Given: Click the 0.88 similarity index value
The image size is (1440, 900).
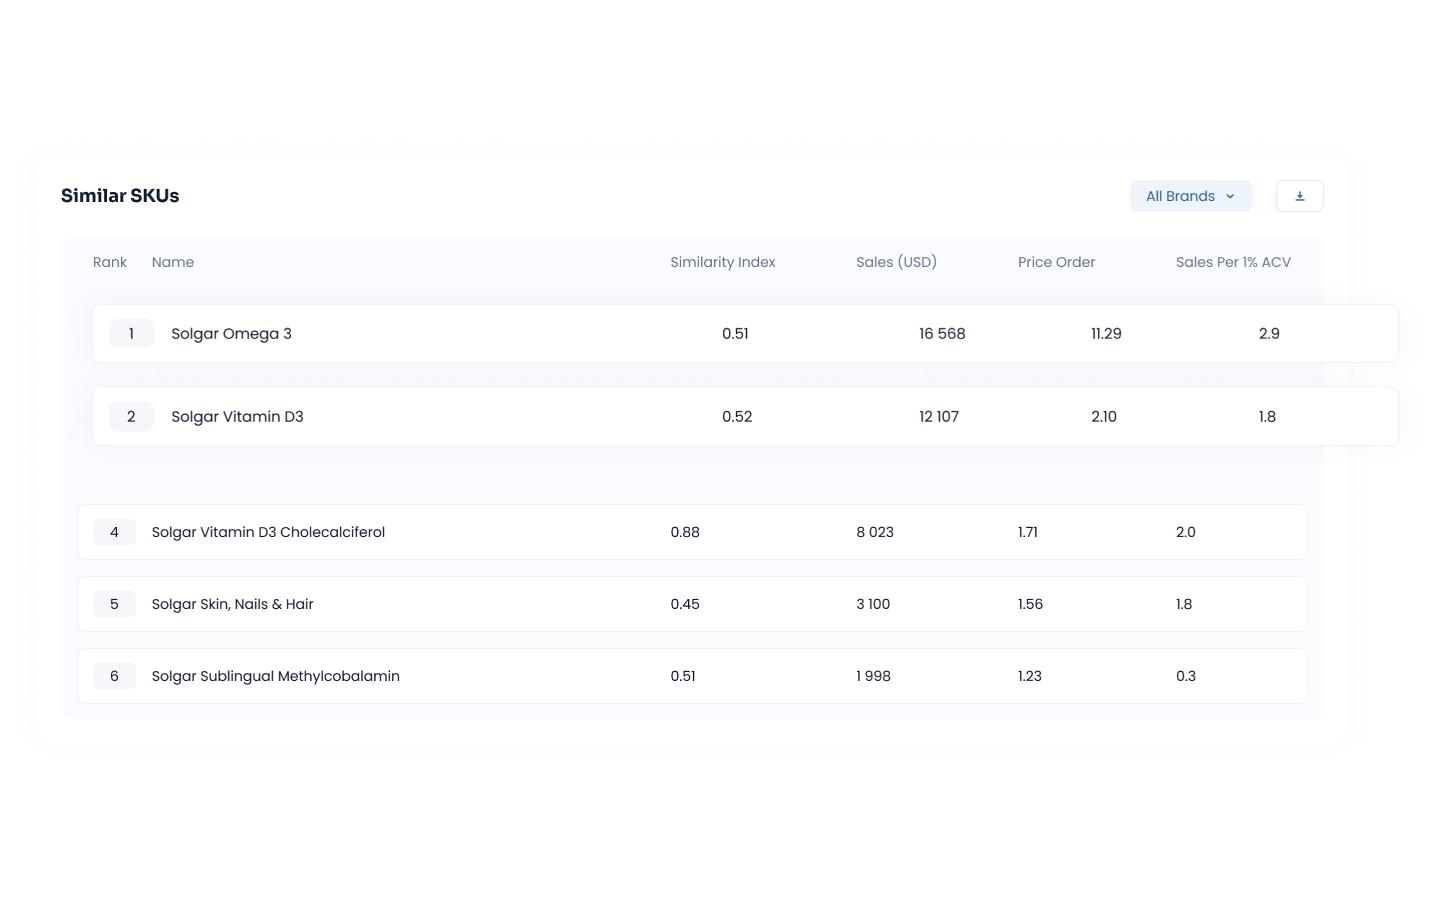Looking at the screenshot, I should coord(685,532).
